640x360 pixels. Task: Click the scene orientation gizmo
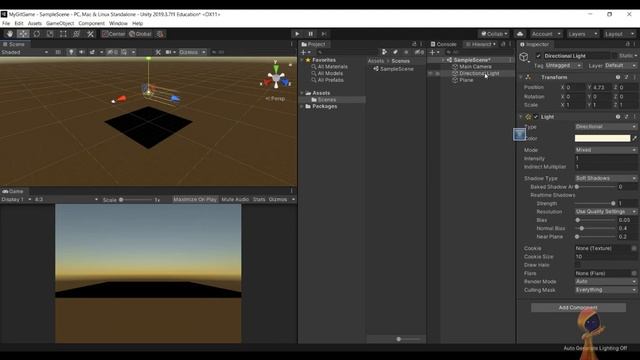(276, 78)
